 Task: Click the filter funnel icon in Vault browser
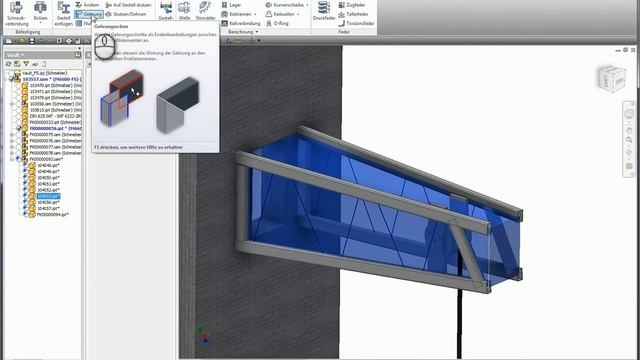click(26, 64)
